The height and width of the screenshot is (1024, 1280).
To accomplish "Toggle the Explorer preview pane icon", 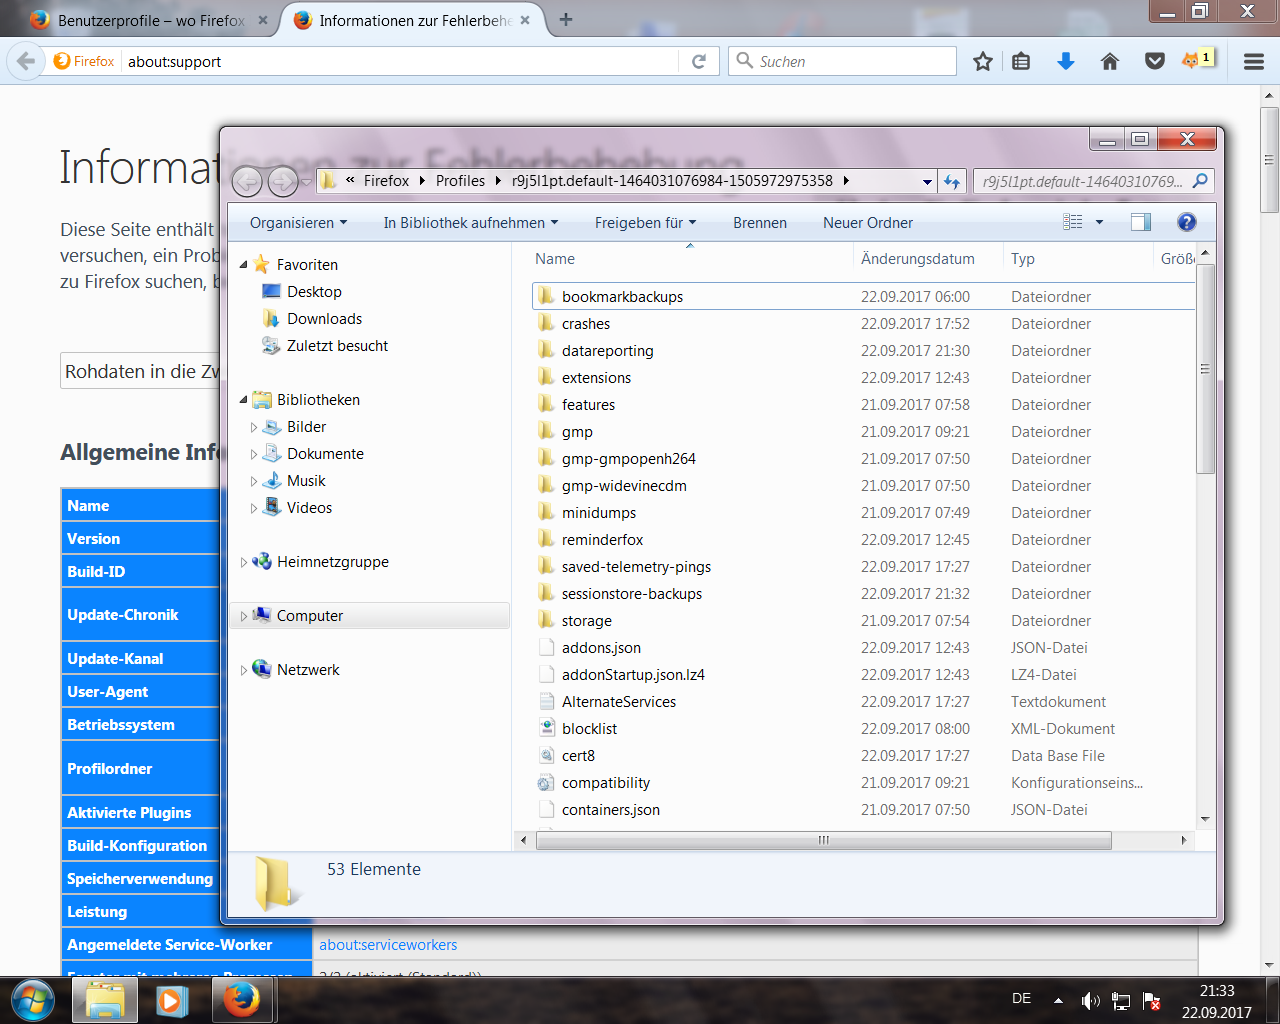I will [x=1141, y=222].
